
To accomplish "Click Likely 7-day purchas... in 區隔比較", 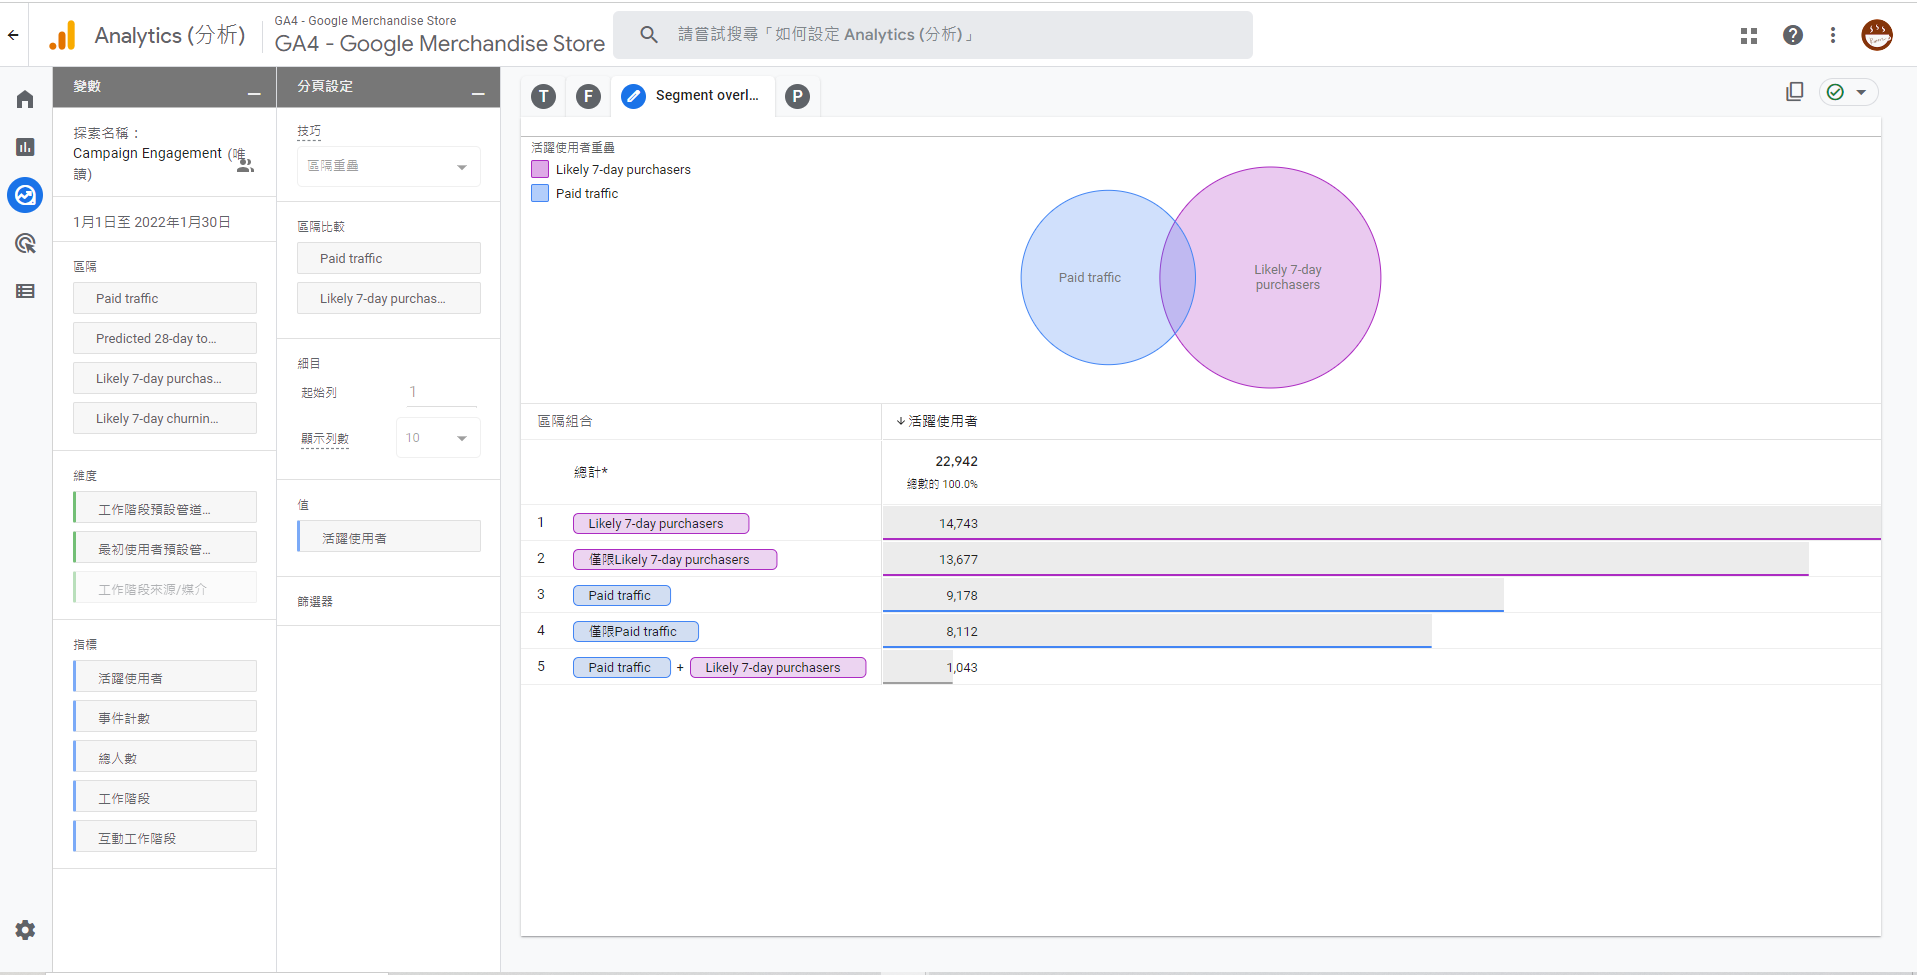I will (389, 298).
